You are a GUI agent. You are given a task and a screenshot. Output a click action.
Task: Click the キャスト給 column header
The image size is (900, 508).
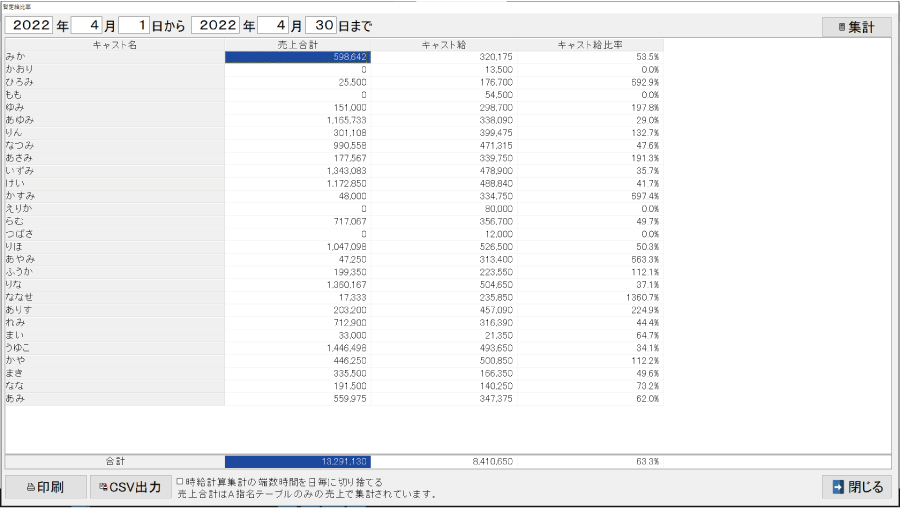tap(443, 45)
